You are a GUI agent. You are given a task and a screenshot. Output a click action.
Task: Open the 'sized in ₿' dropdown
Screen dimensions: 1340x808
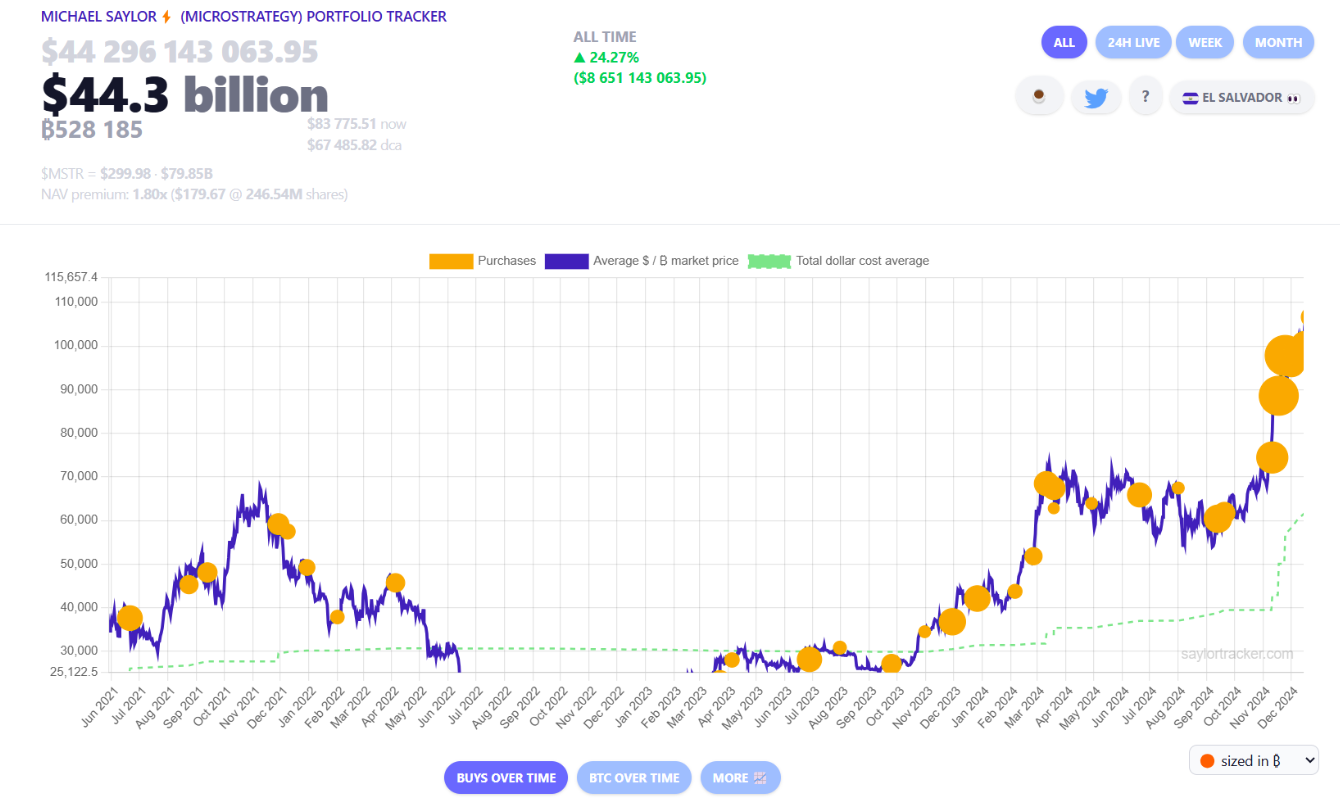(1254, 761)
